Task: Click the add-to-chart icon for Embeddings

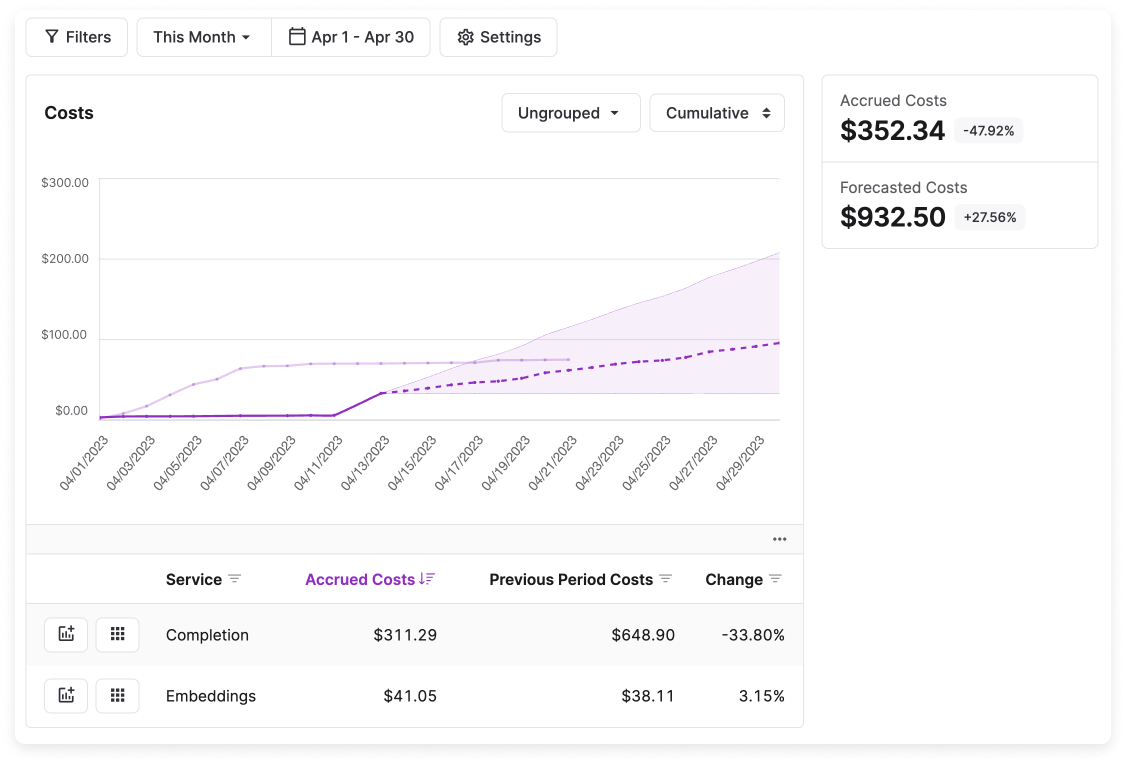Action: pyautogui.click(x=65, y=695)
